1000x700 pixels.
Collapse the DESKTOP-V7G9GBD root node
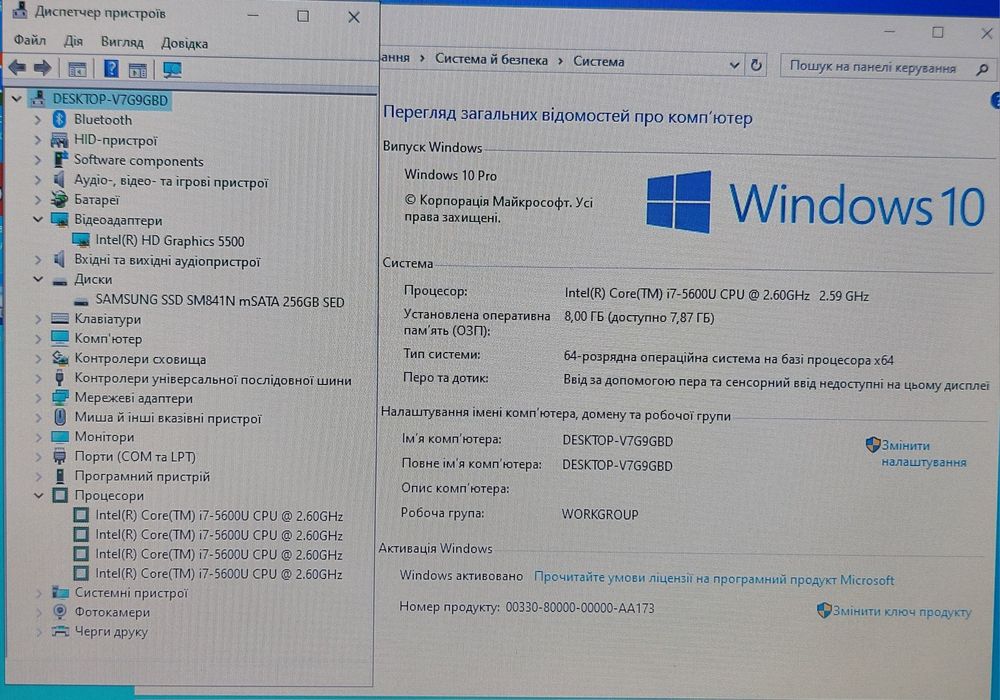tap(17, 99)
